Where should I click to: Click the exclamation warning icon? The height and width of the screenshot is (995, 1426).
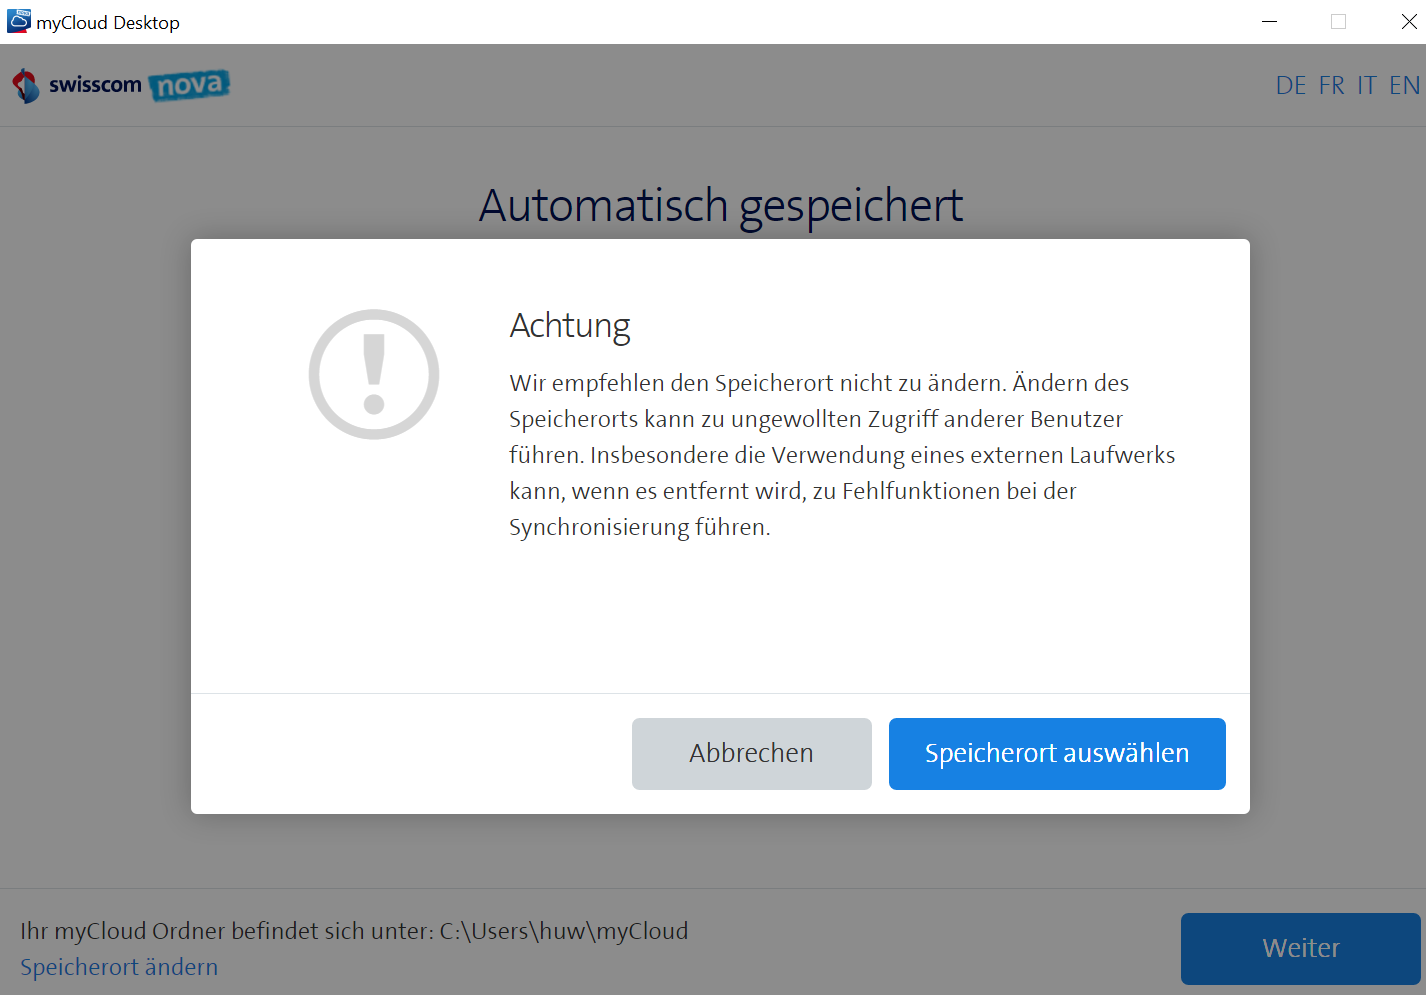click(373, 373)
